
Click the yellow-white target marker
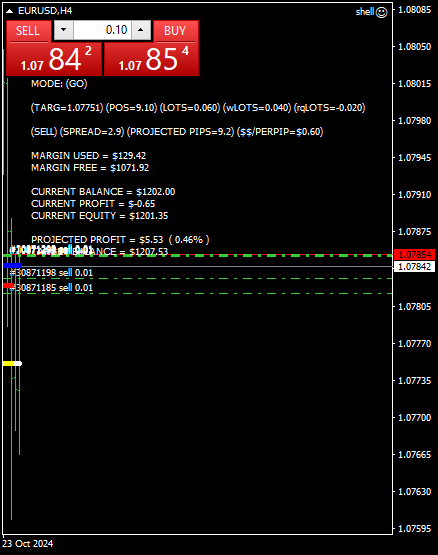12,364
